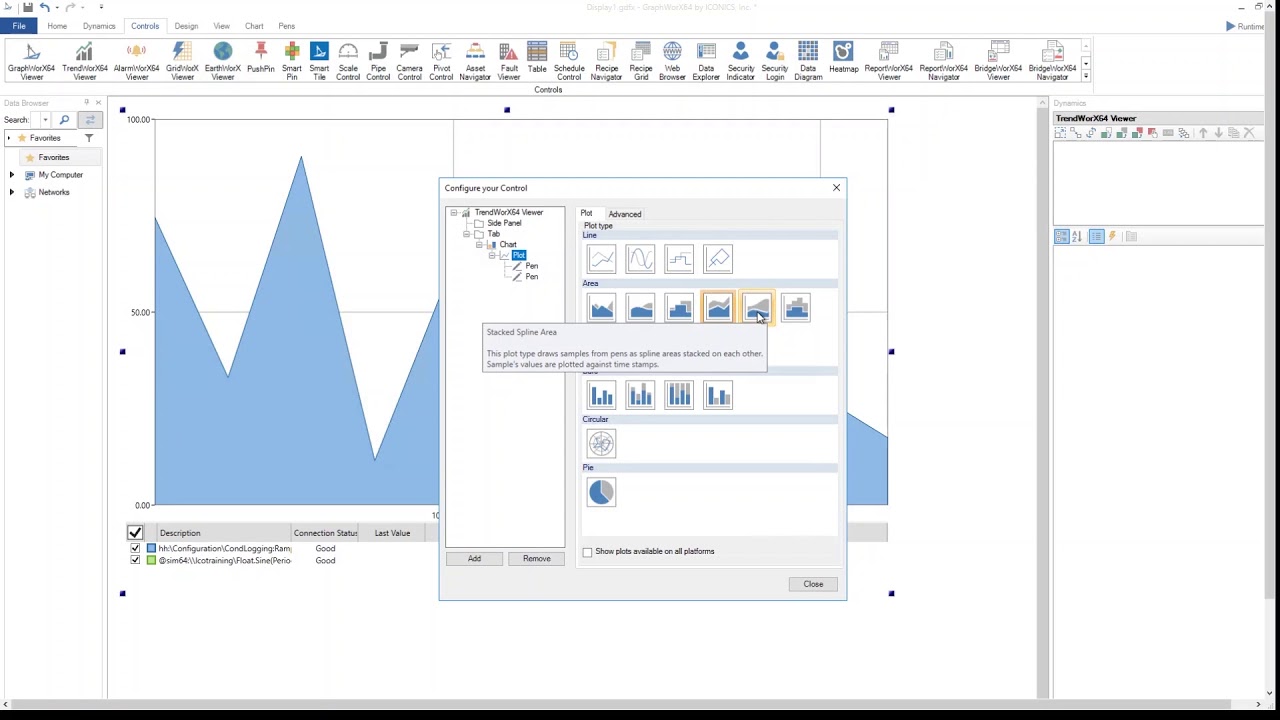This screenshot has height=720, width=1280.
Task: Open the File menu
Action: (19, 26)
